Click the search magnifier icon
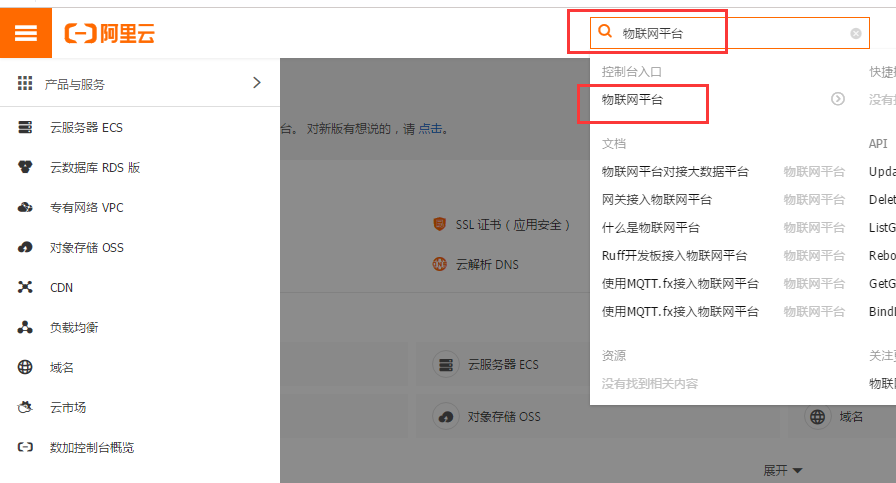 tap(605, 31)
